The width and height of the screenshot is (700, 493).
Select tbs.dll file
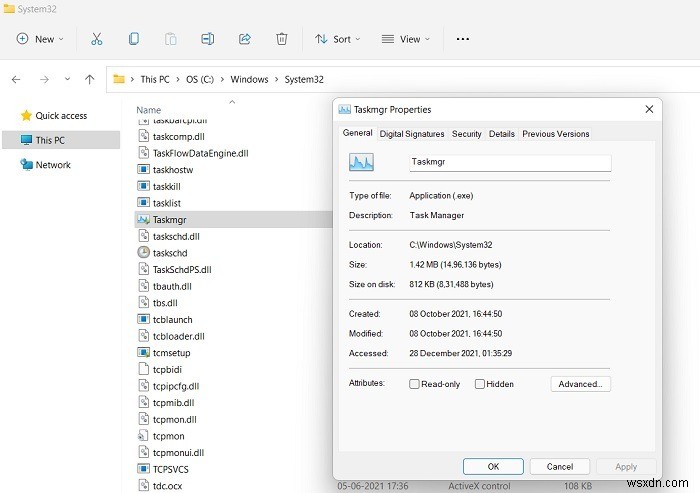(x=165, y=303)
